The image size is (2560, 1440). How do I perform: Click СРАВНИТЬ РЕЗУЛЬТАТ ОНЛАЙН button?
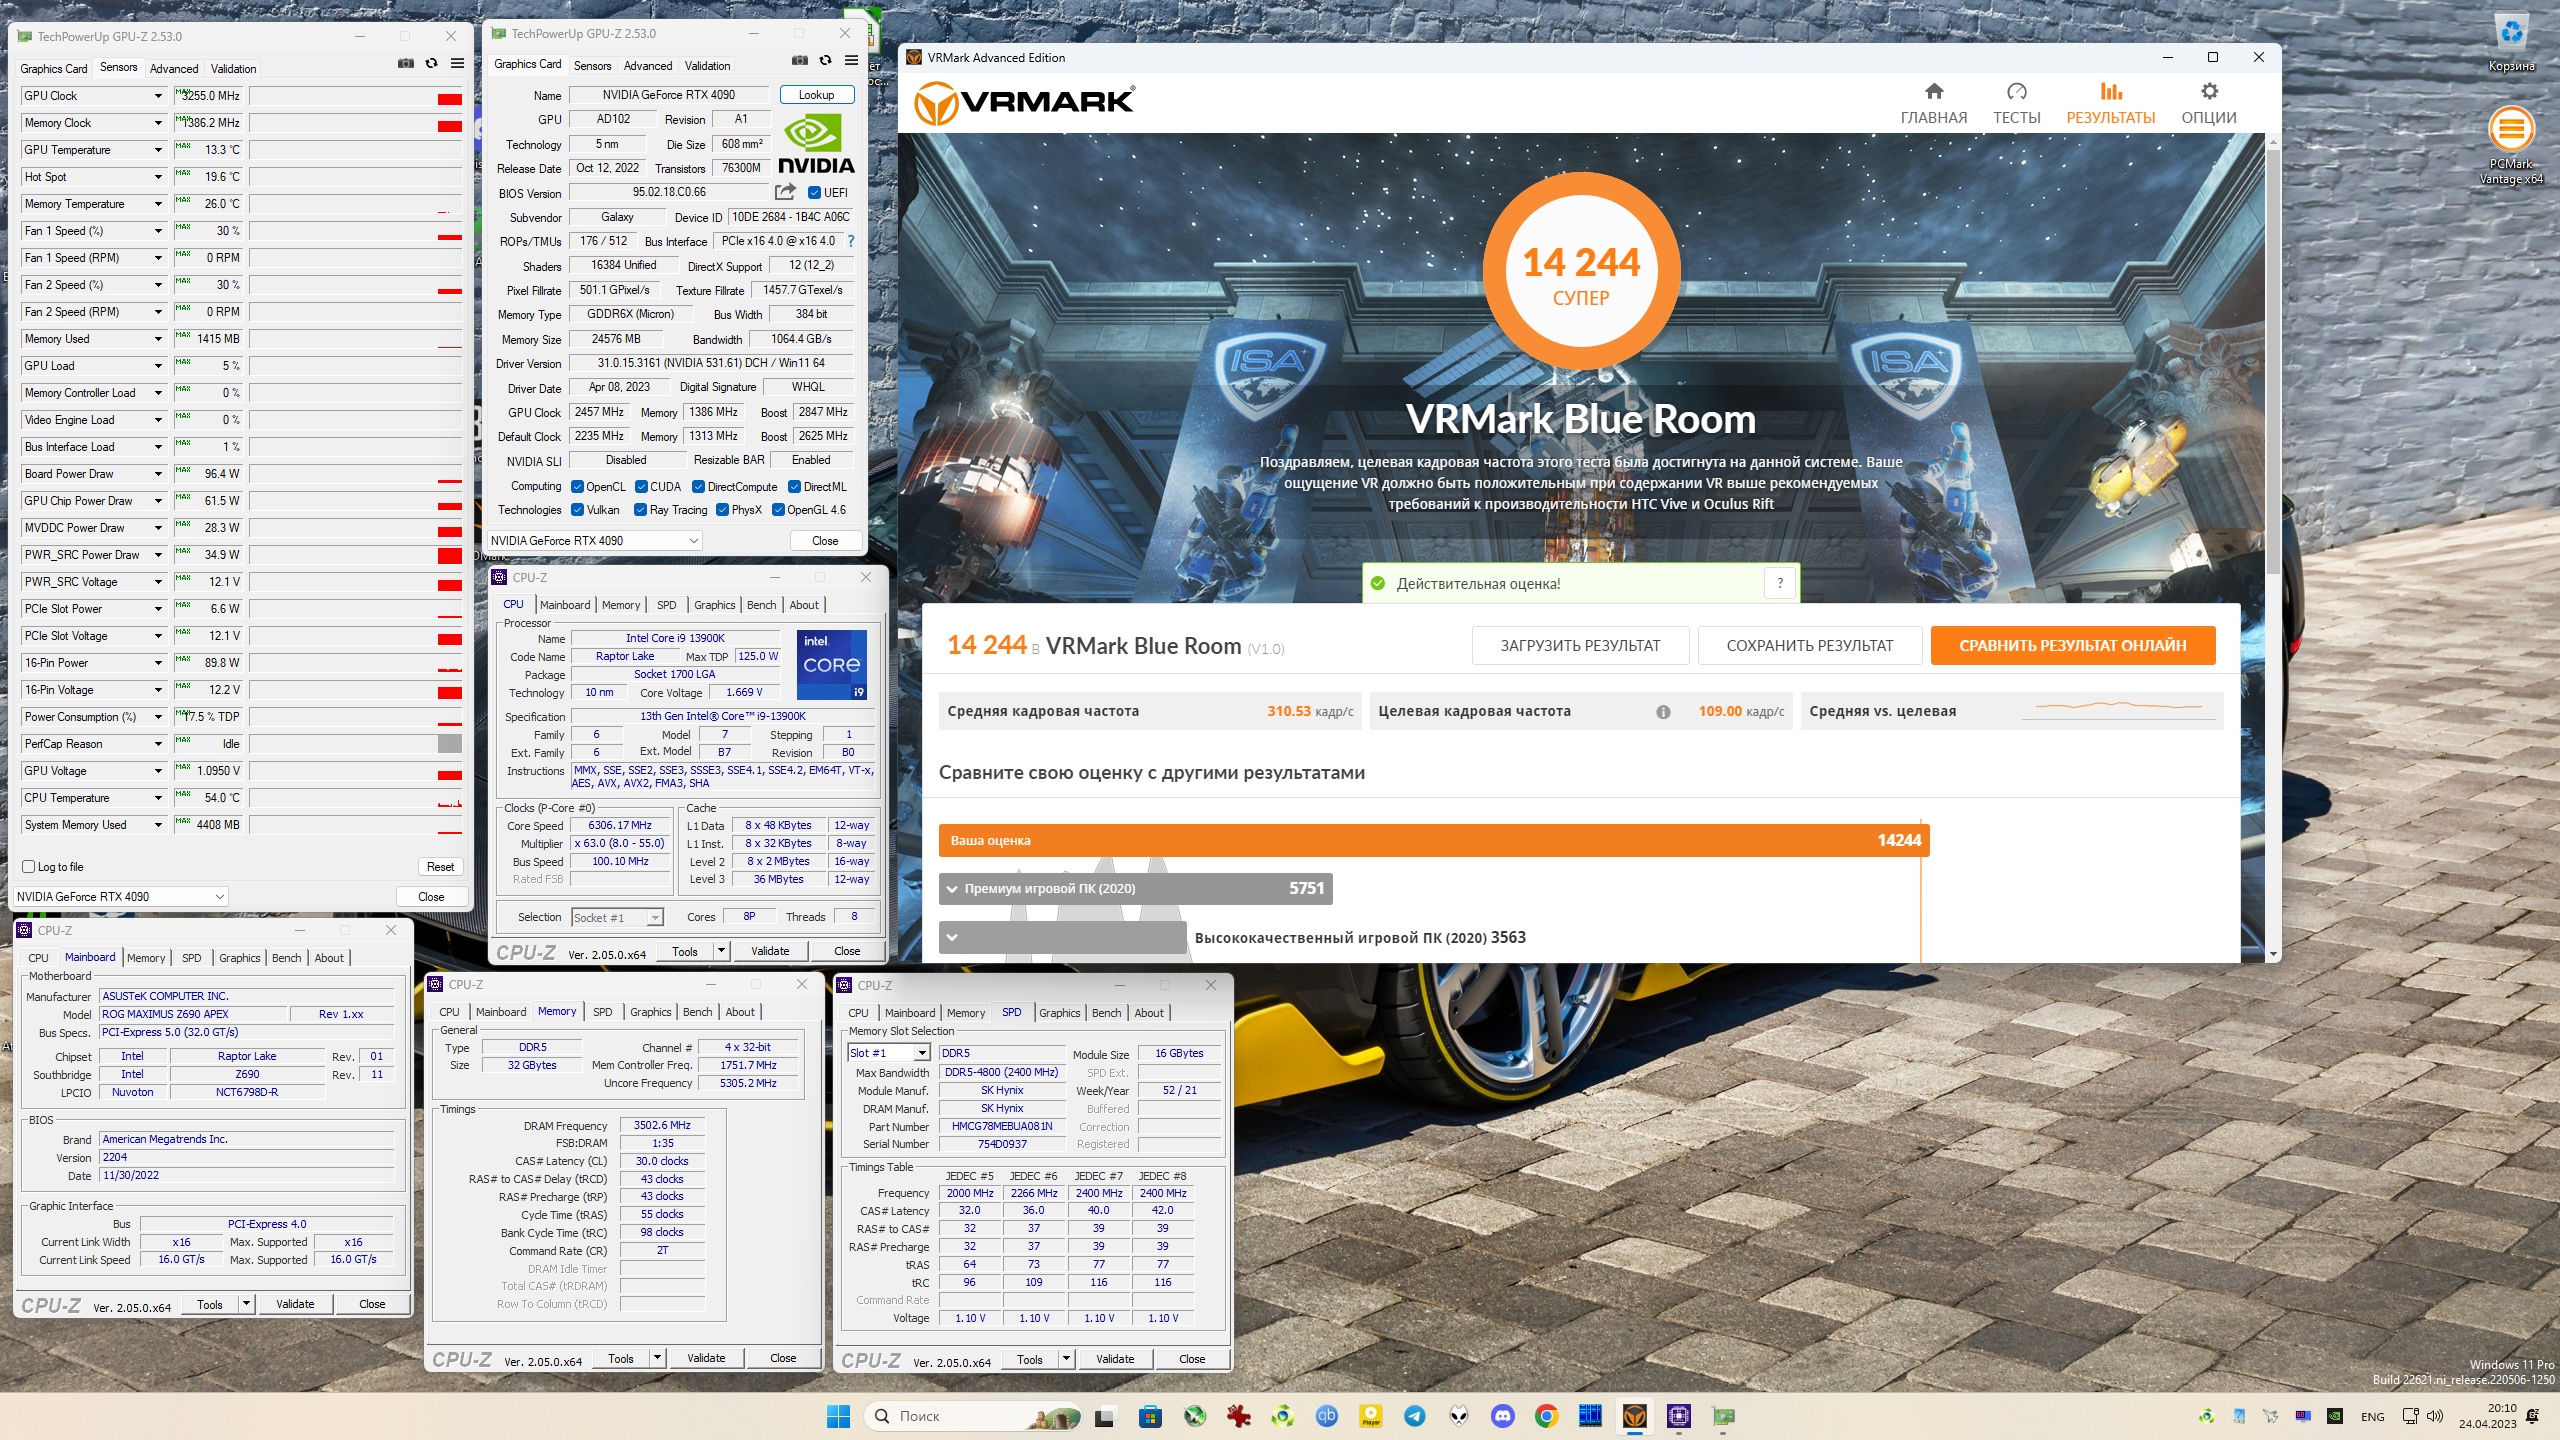click(2072, 646)
